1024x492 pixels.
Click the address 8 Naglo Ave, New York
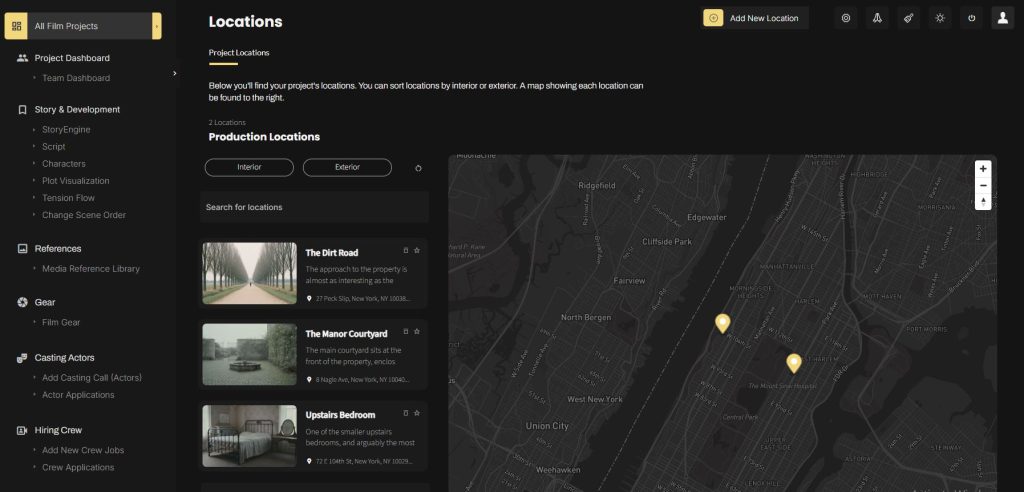pyautogui.click(x=362, y=380)
